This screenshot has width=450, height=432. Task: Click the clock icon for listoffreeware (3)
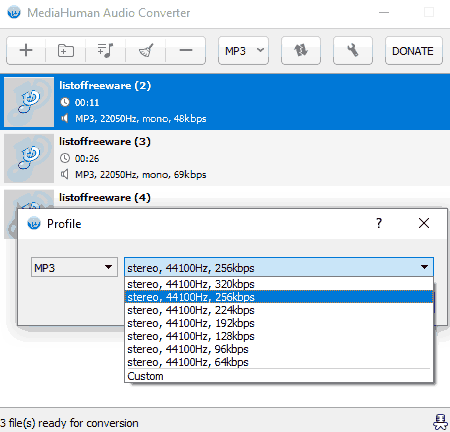click(x=65, y=158)
